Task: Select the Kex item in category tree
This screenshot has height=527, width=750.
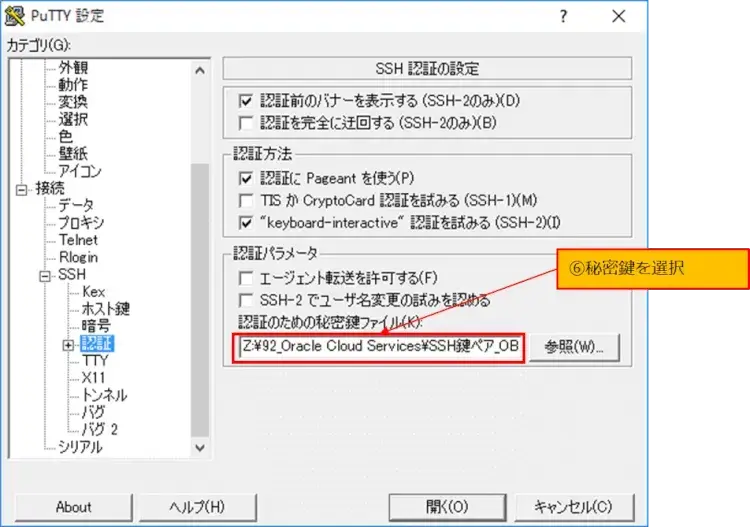Action: tap(93, 292)
